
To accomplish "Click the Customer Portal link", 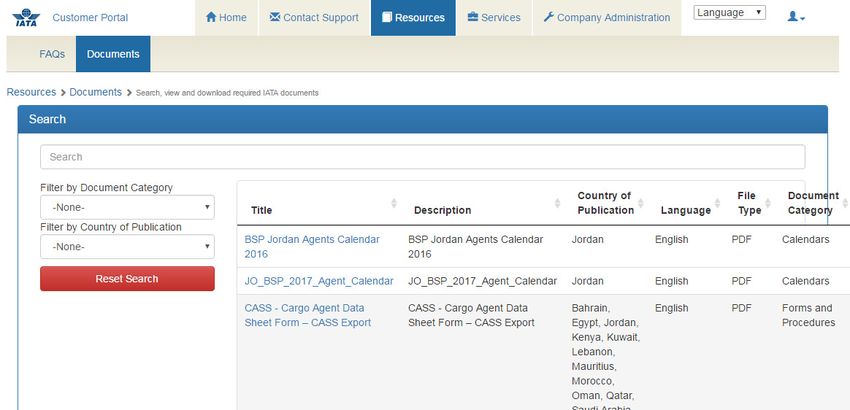I will pyautogui.click(x=90, y=18).
